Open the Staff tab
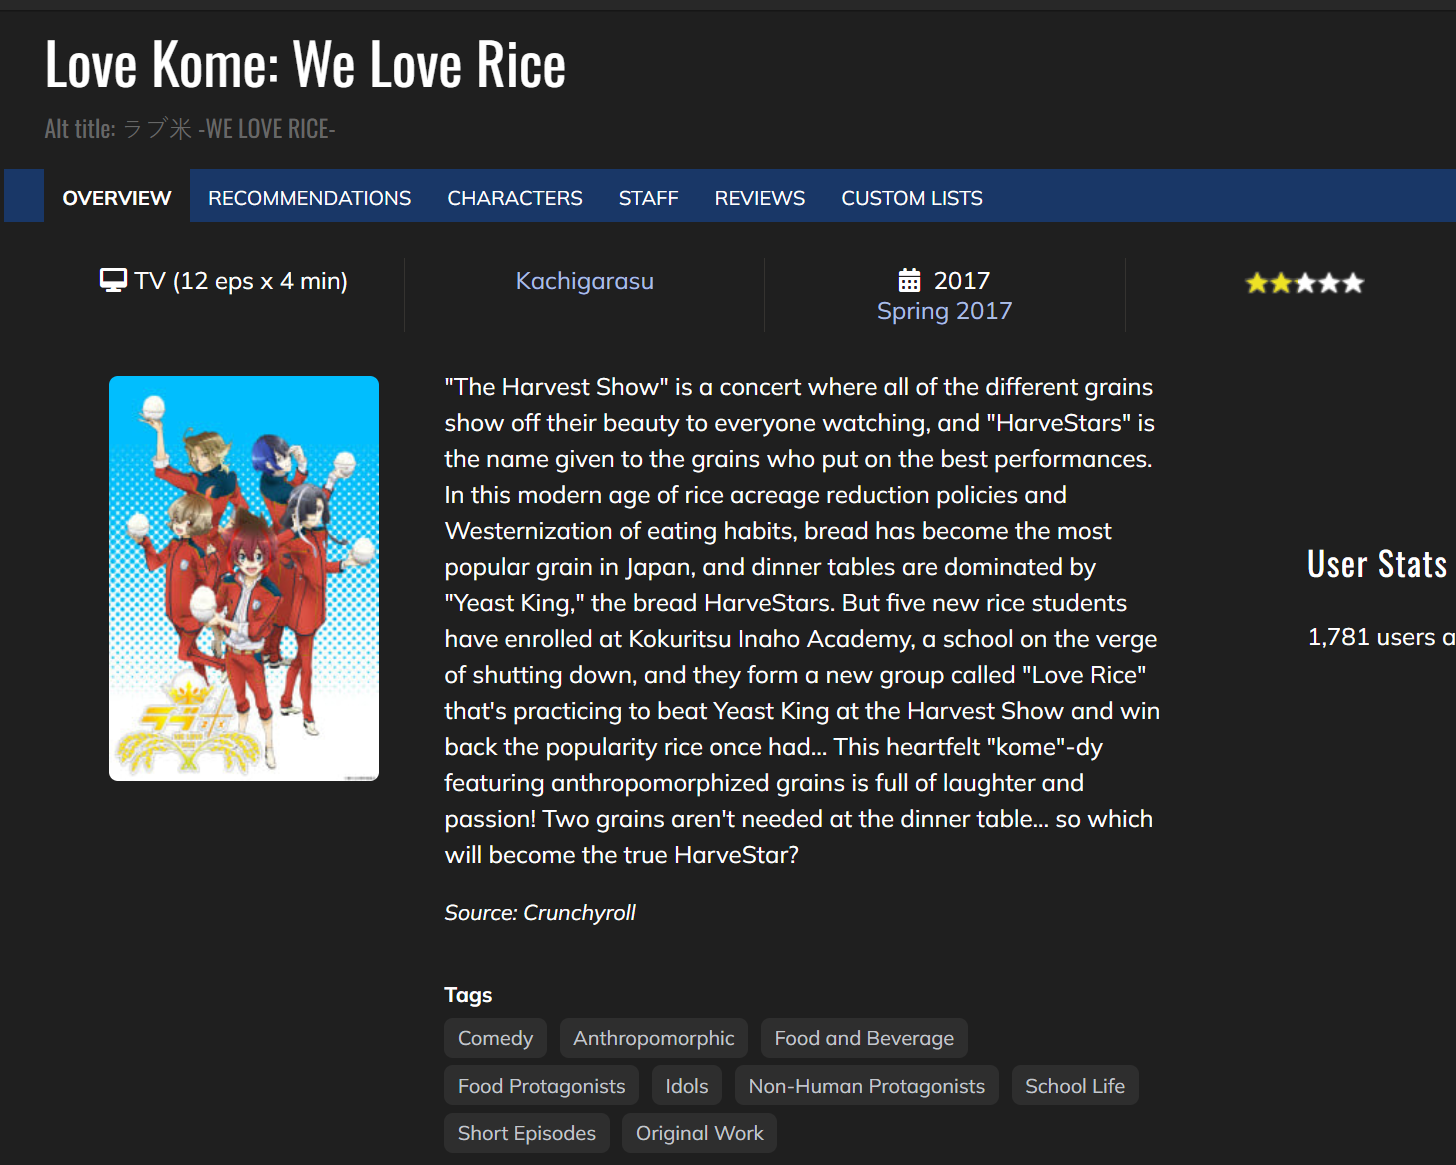Viewport: 1456px width, 1165px height. [x=648, y=198]
